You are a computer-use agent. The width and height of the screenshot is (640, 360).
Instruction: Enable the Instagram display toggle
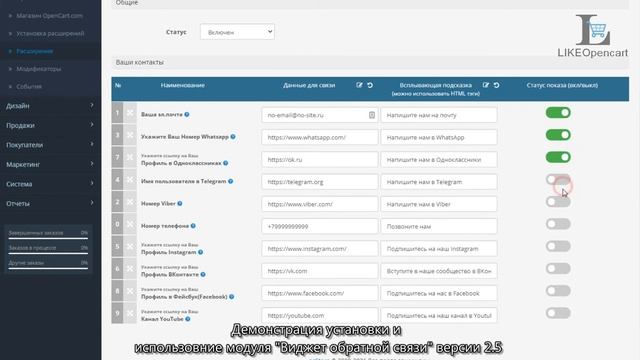[558, 247]
